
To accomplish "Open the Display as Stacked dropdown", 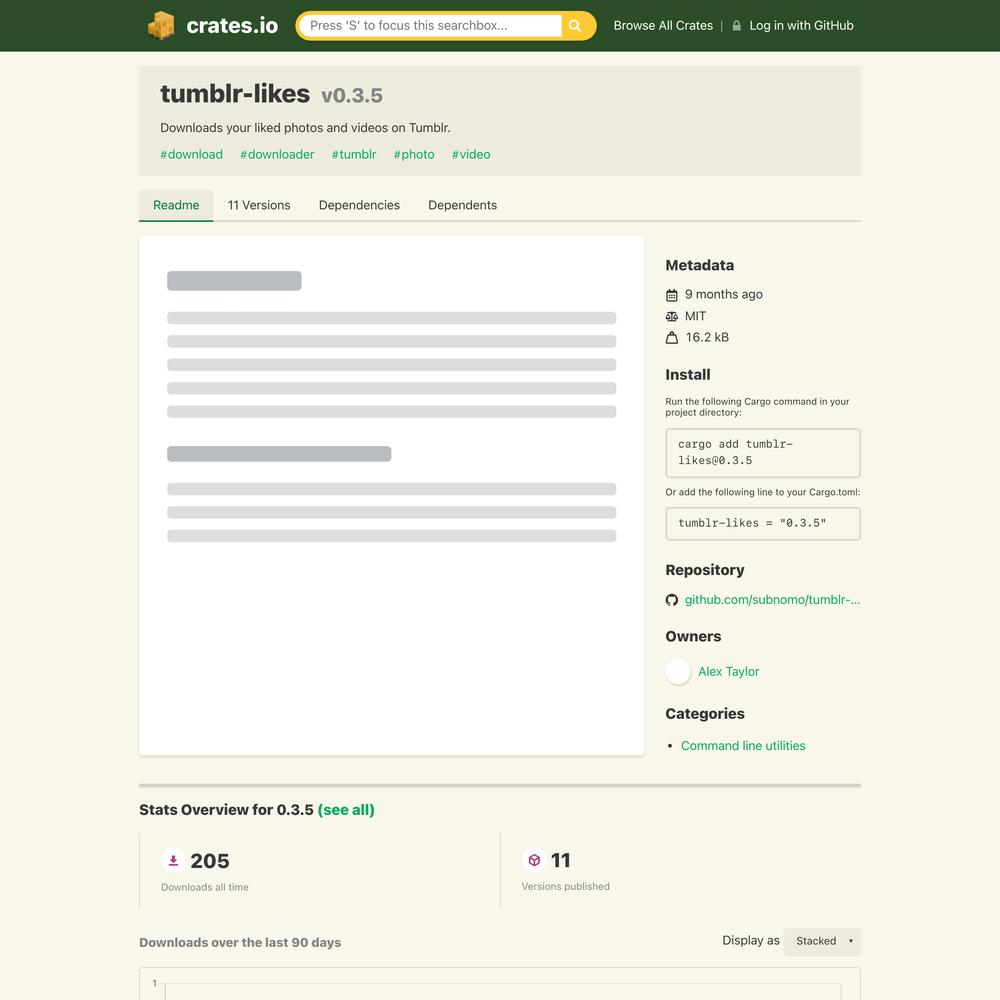I will [x=821, y=941].
